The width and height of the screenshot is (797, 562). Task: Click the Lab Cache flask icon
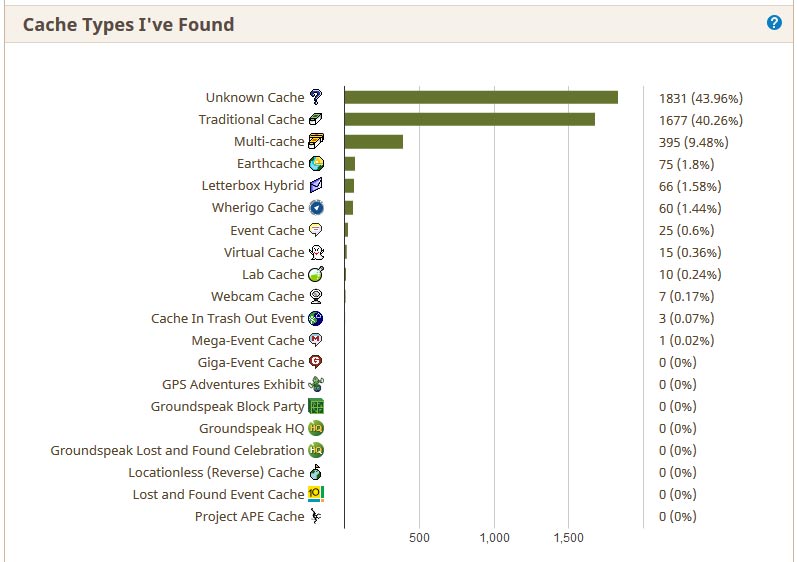point(316,274)
